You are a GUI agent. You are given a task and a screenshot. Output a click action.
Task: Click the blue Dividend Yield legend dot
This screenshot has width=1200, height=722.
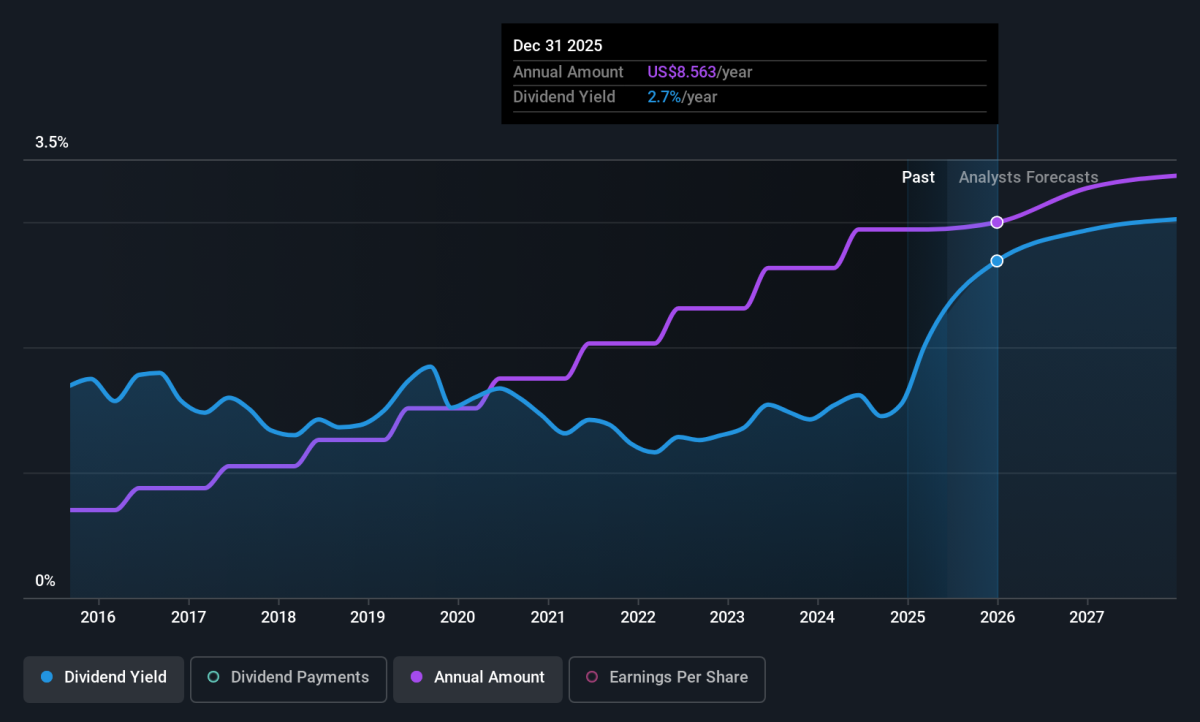tap(46, 677)
